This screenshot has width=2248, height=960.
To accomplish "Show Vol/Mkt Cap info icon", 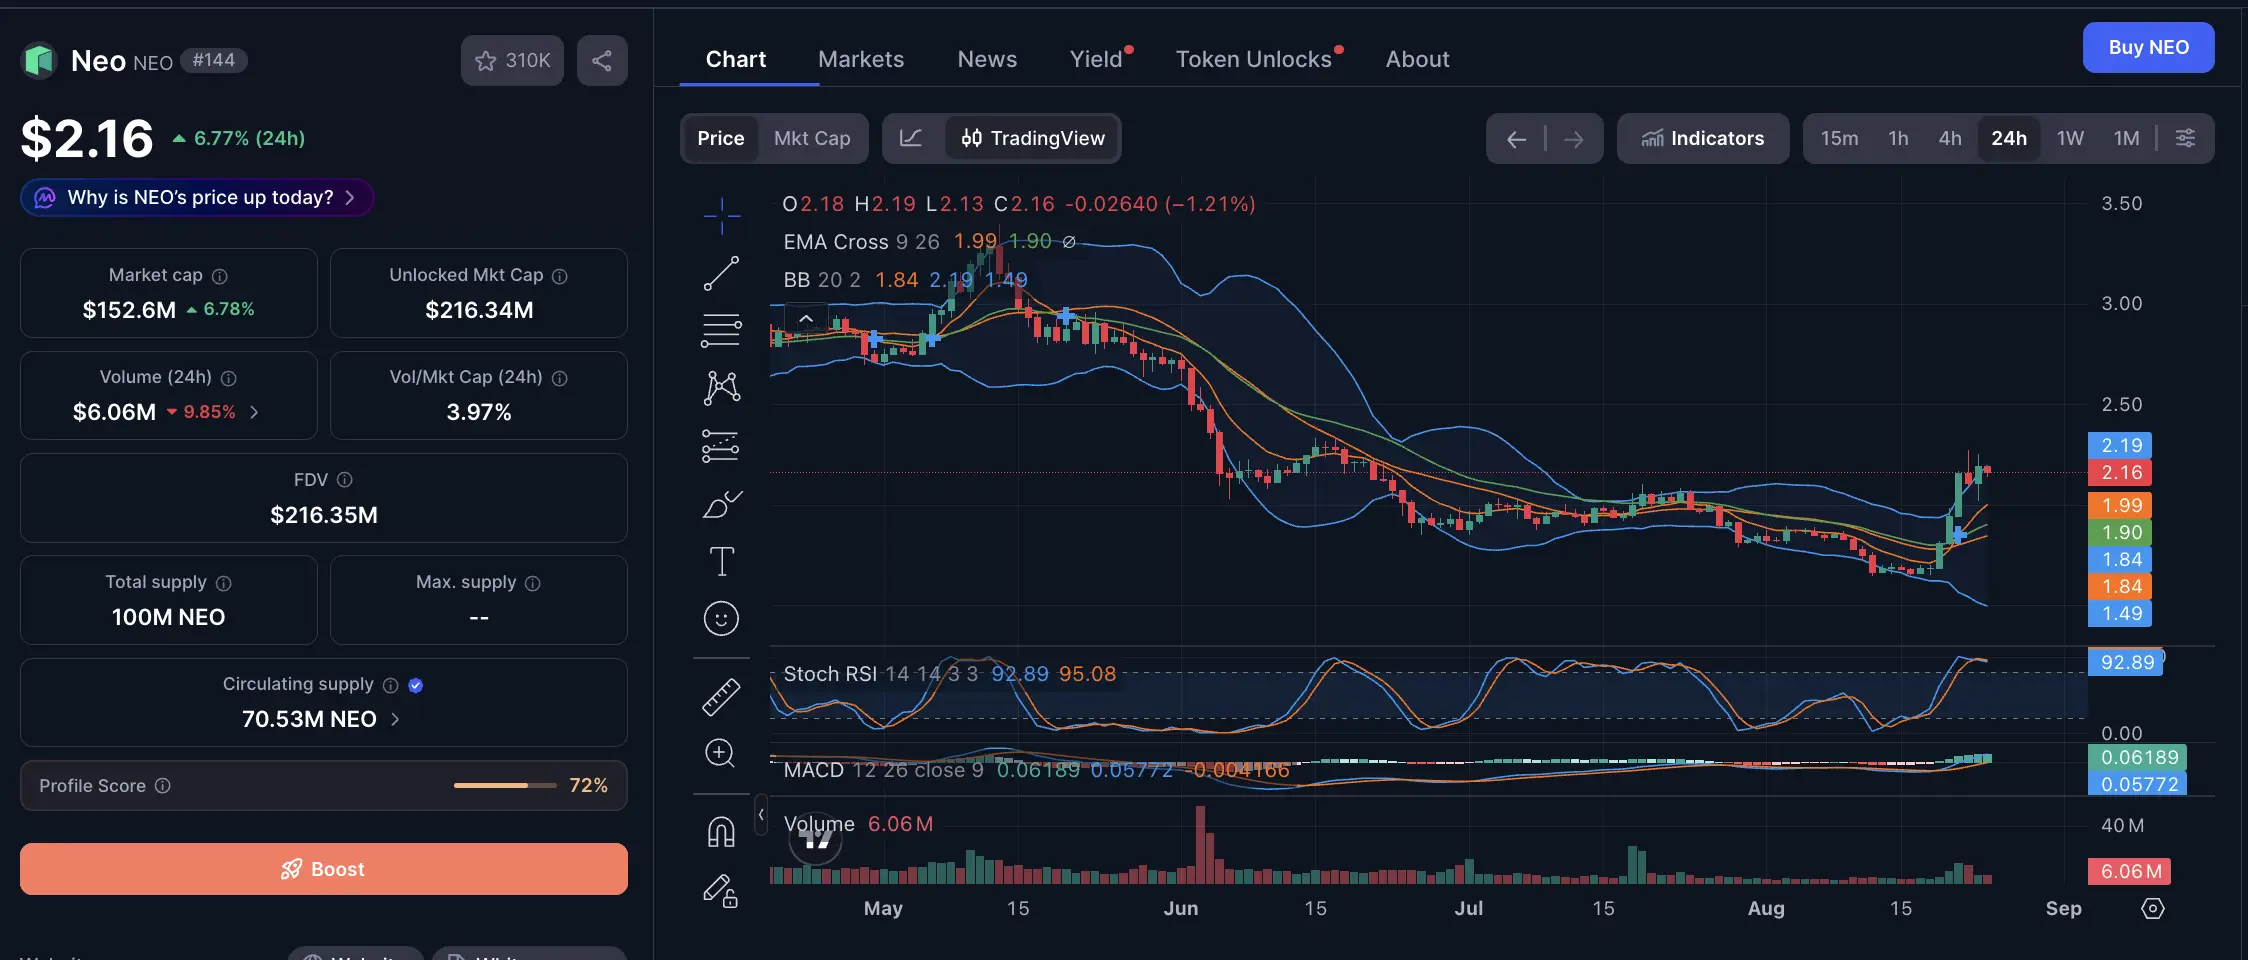I will point(560,378).
